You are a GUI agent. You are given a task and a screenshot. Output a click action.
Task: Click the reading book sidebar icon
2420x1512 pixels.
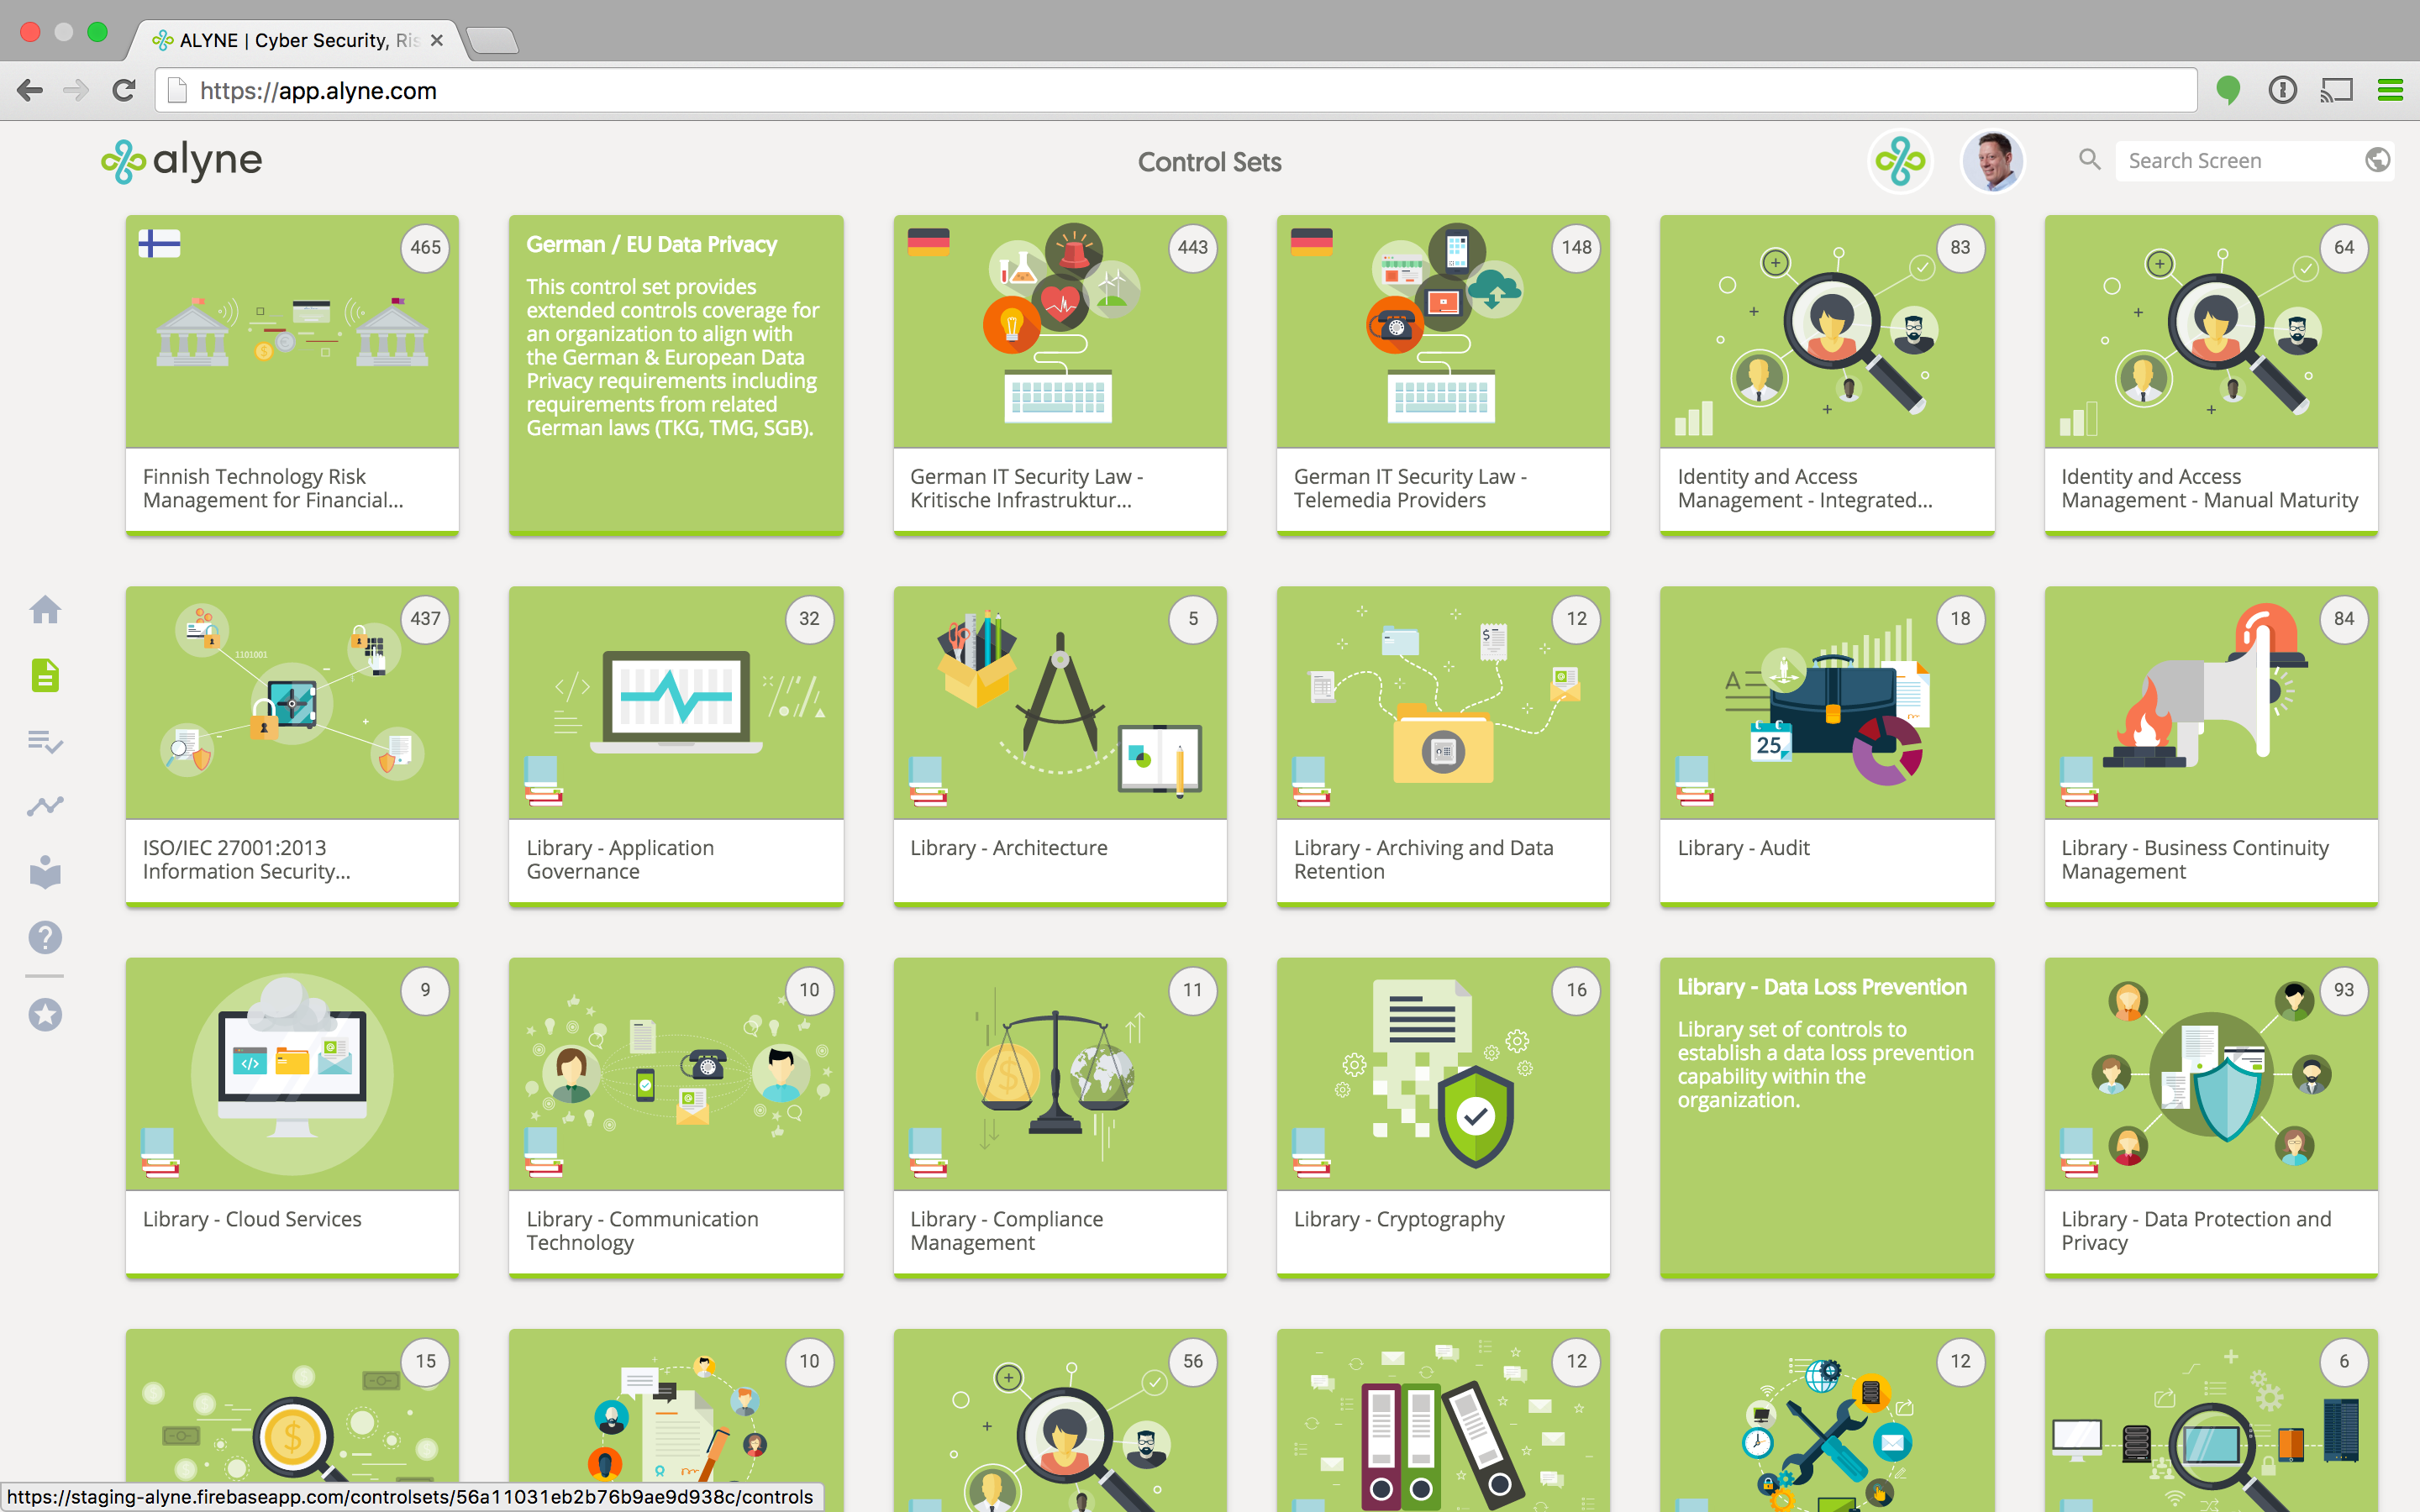point(45,872)
